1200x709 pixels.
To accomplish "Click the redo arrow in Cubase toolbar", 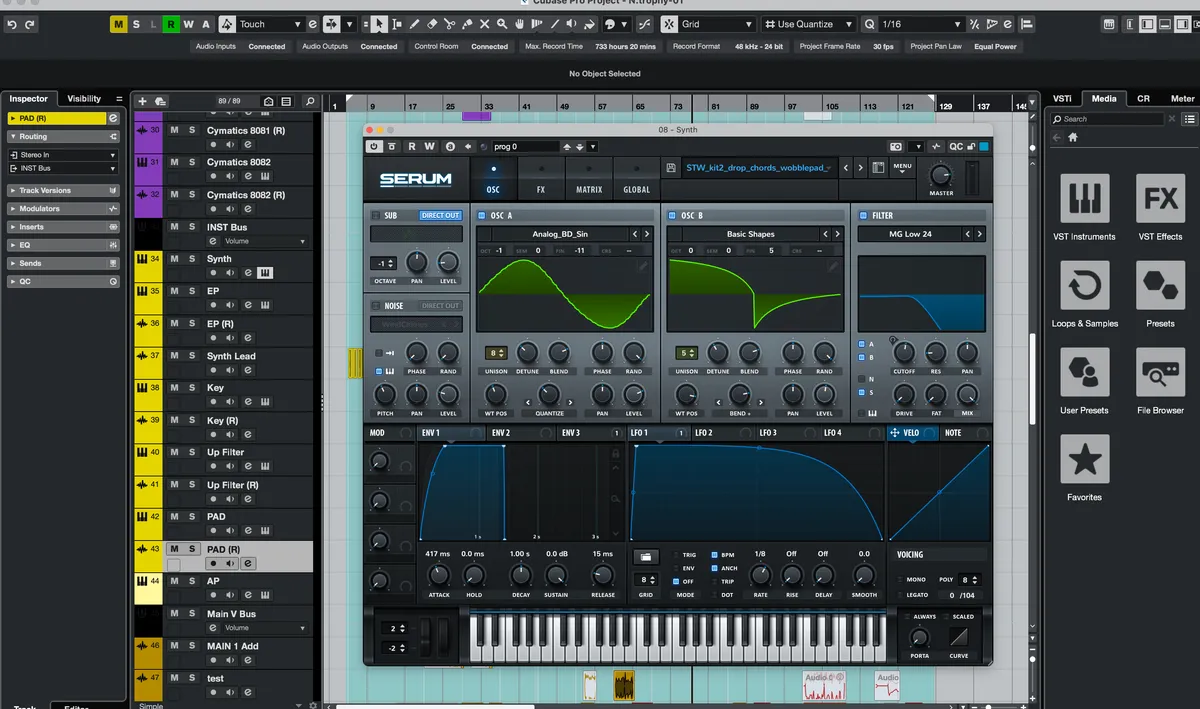I will pyautogui.click(x=30, y=24).
